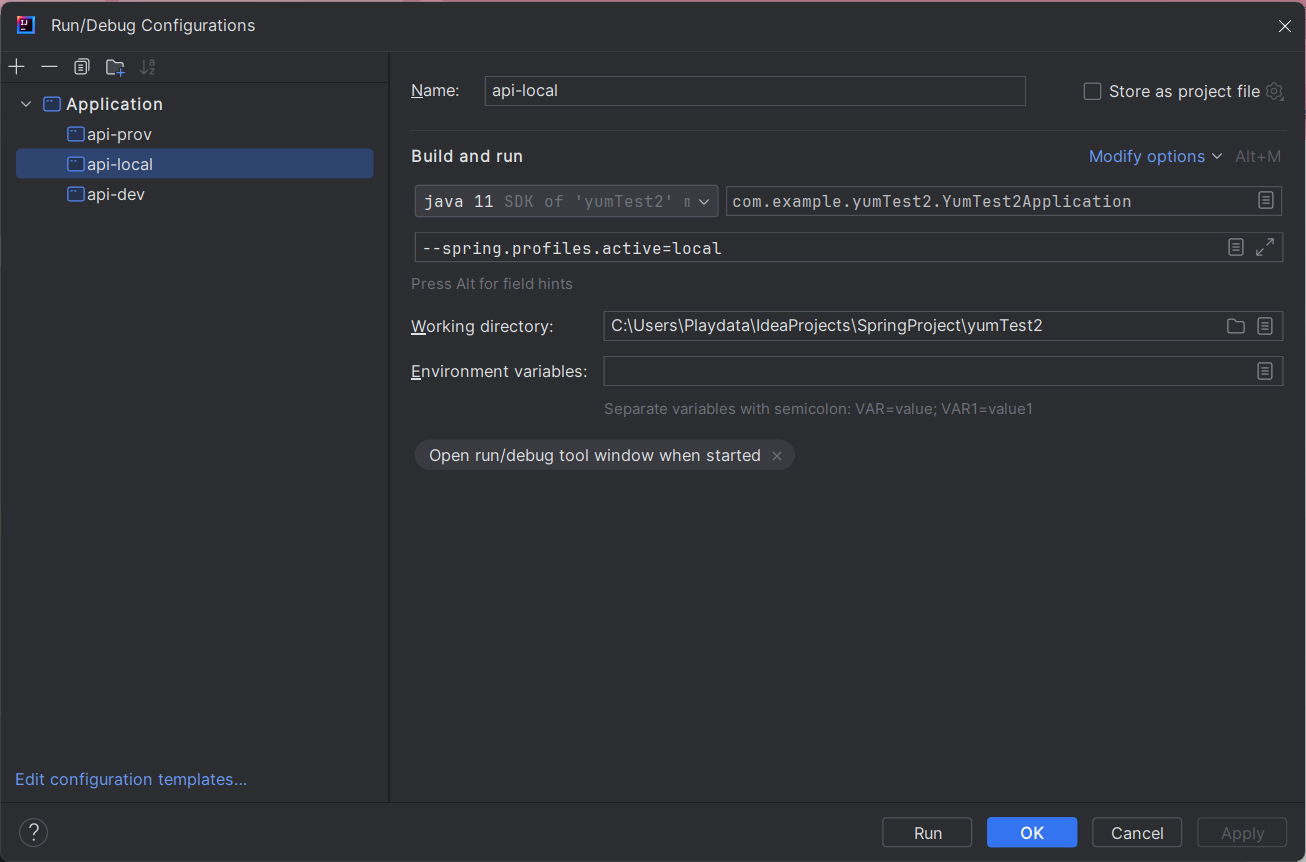Click Cancel button
This screenshot has height=862, width=1306.
(1137, 833)
